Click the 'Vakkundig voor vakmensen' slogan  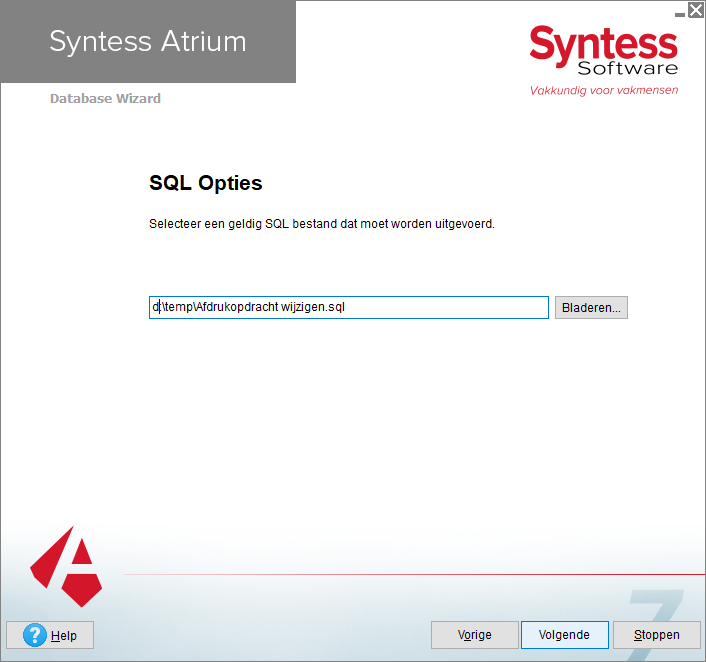click(x=604, y=90)
